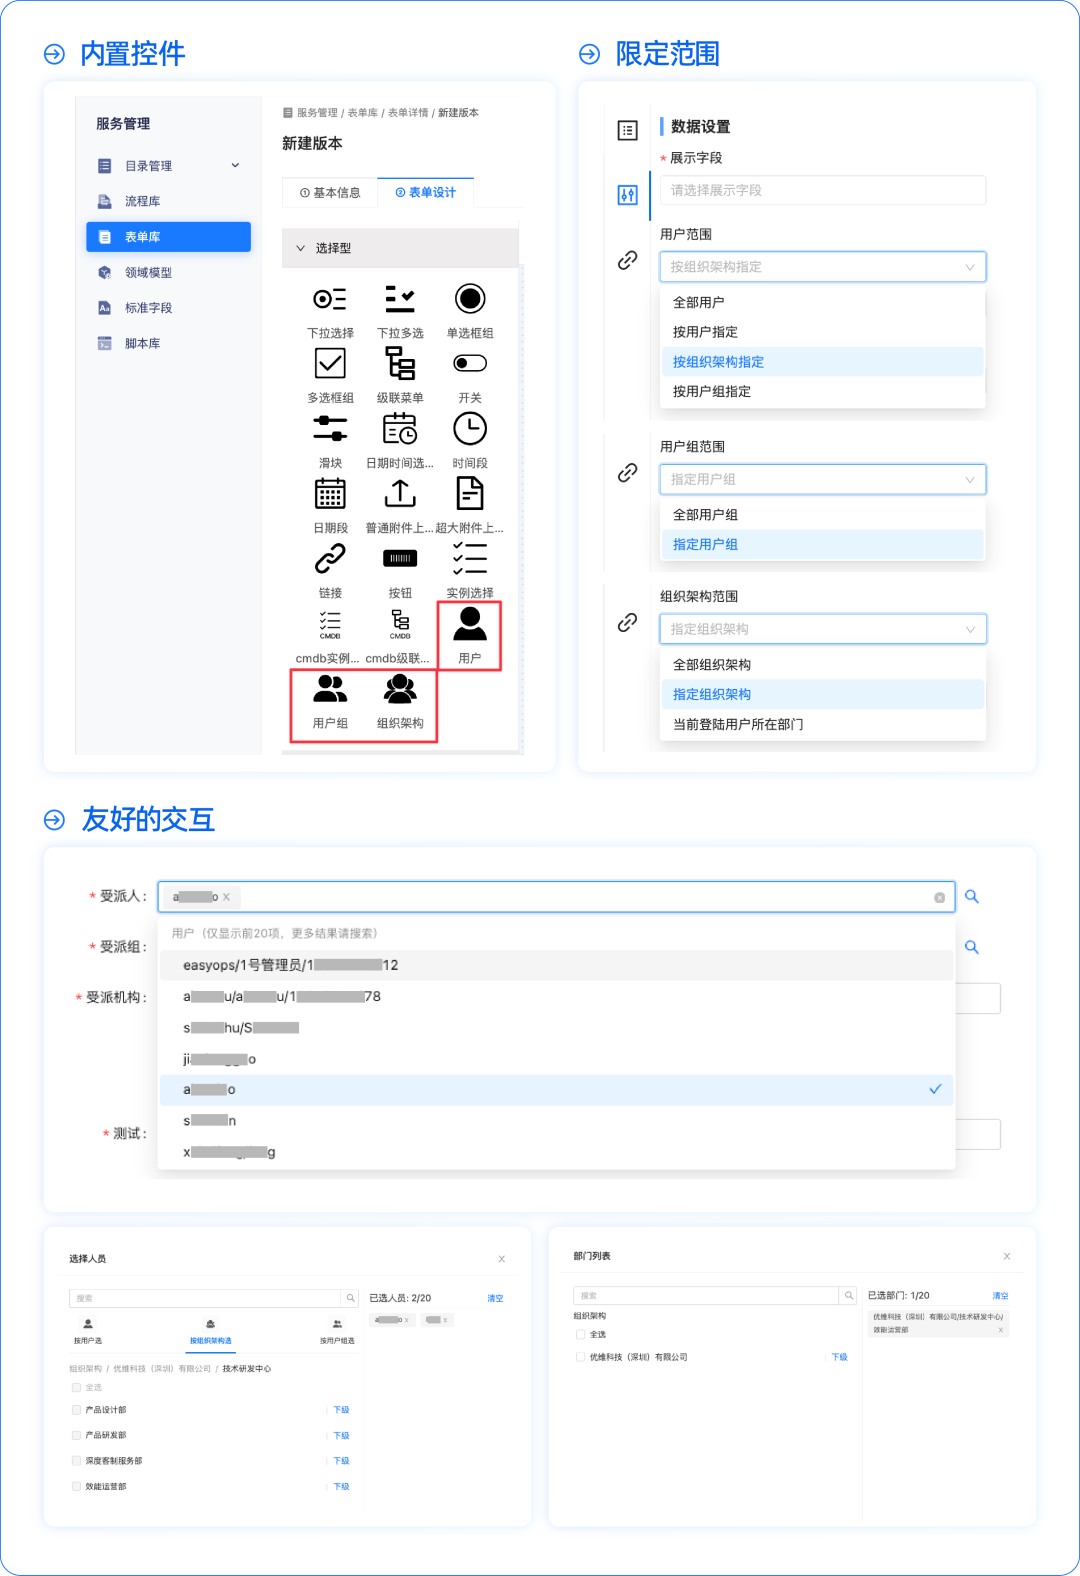Pick the 多选框组 checkbox group control
Image resolution: width=1080 pixels, height=1576 pixels.
coord(330,363)
